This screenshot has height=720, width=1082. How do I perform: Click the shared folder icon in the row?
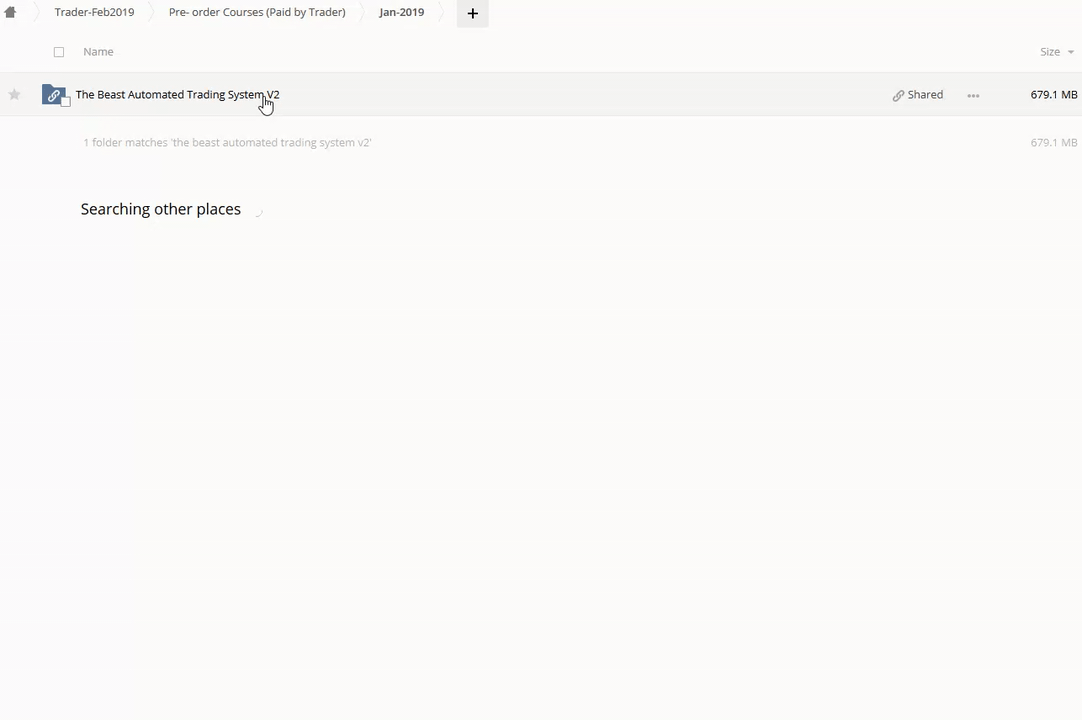(54, 95)
